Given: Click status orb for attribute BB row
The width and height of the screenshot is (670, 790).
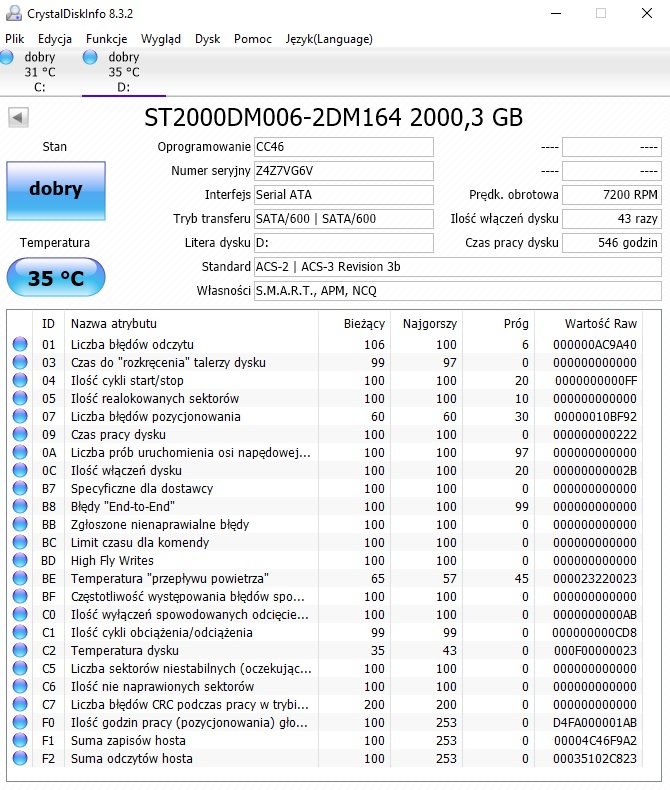Looking at the screenshot, I should pyautogui.click(x=20, y=524).
